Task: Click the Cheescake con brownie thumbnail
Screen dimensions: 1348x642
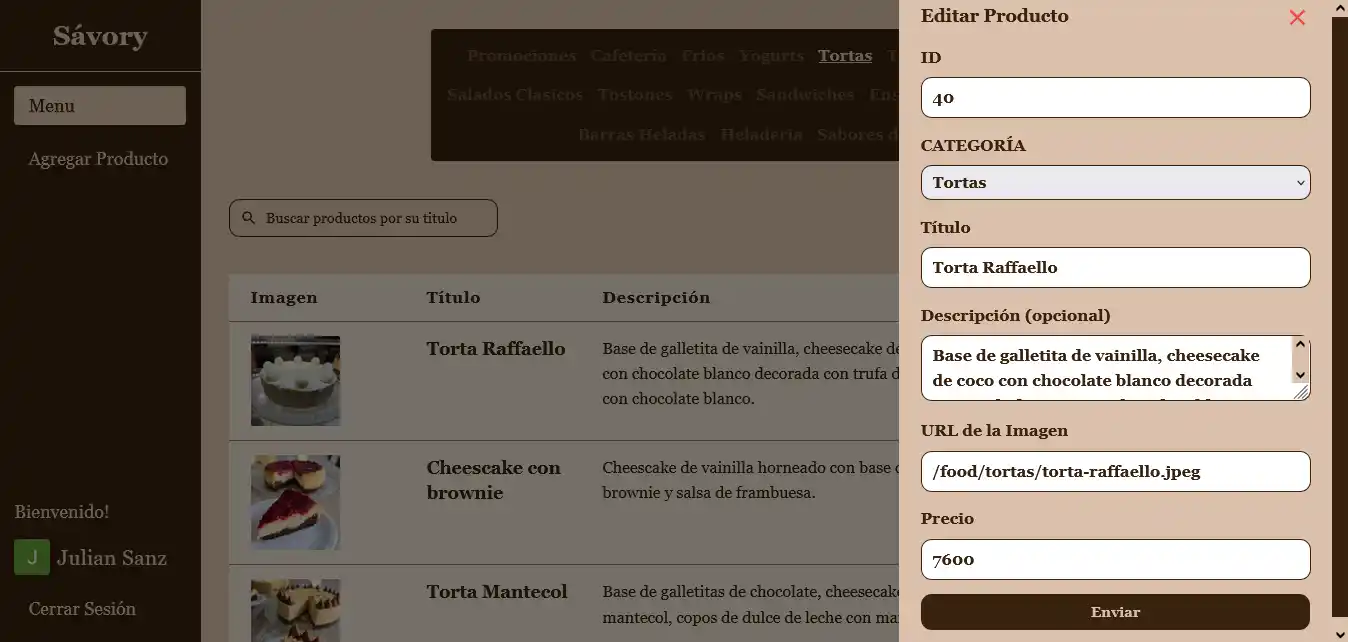Action: [x=295, y=502]
